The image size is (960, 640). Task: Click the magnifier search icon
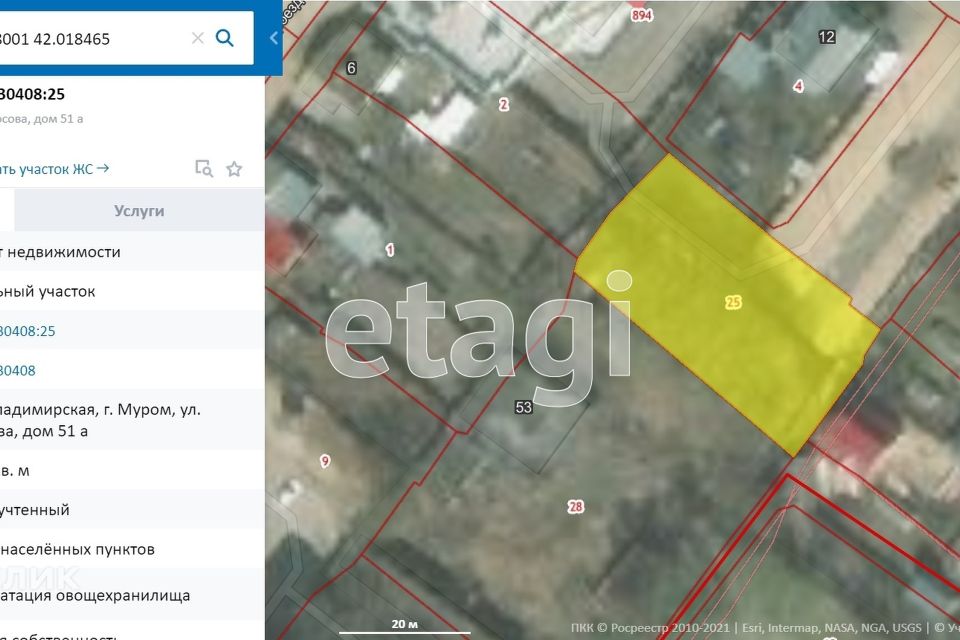tap(225, 38)
